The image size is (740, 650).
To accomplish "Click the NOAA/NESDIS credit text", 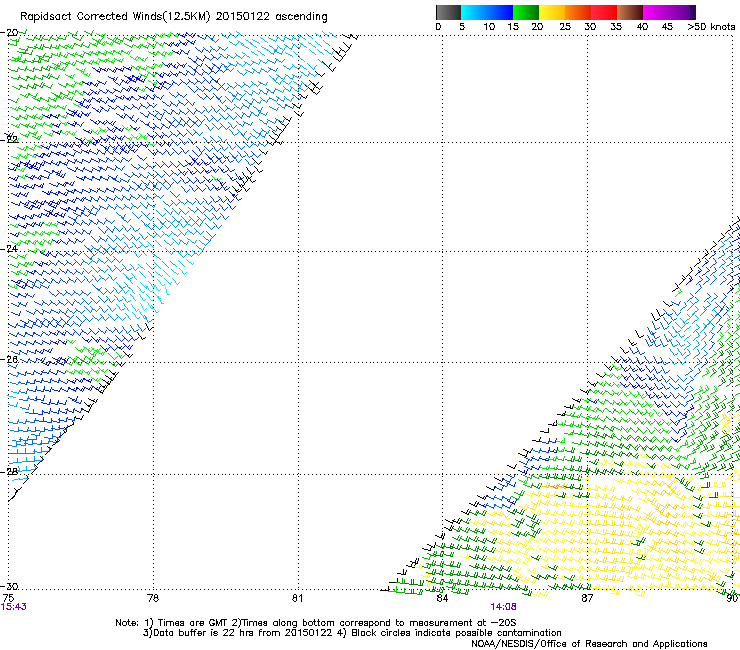I will 589,644.
